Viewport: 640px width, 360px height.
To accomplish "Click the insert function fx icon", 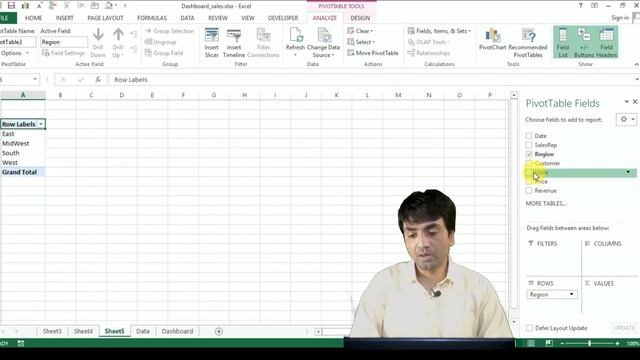I will 98,80.
